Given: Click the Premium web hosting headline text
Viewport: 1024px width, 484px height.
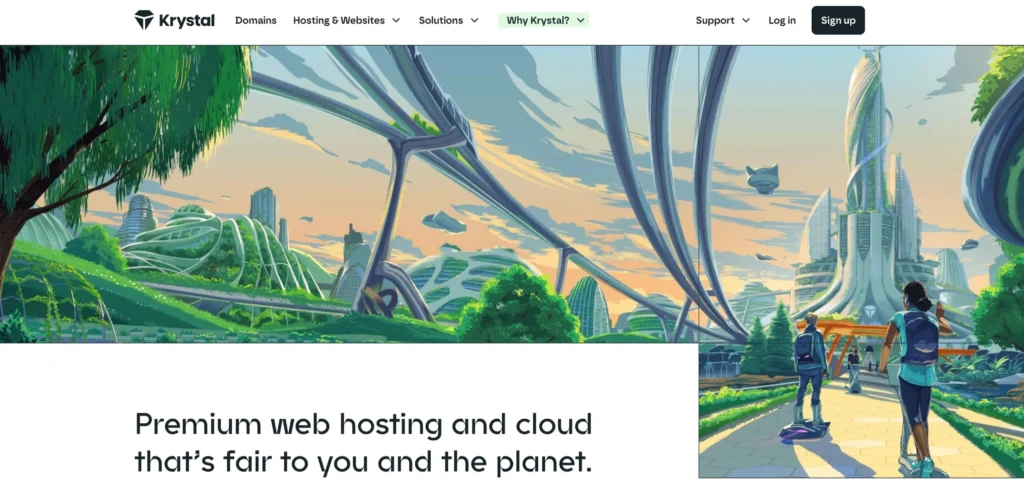Looking at the screenshot, I should [x=363, y=443].
